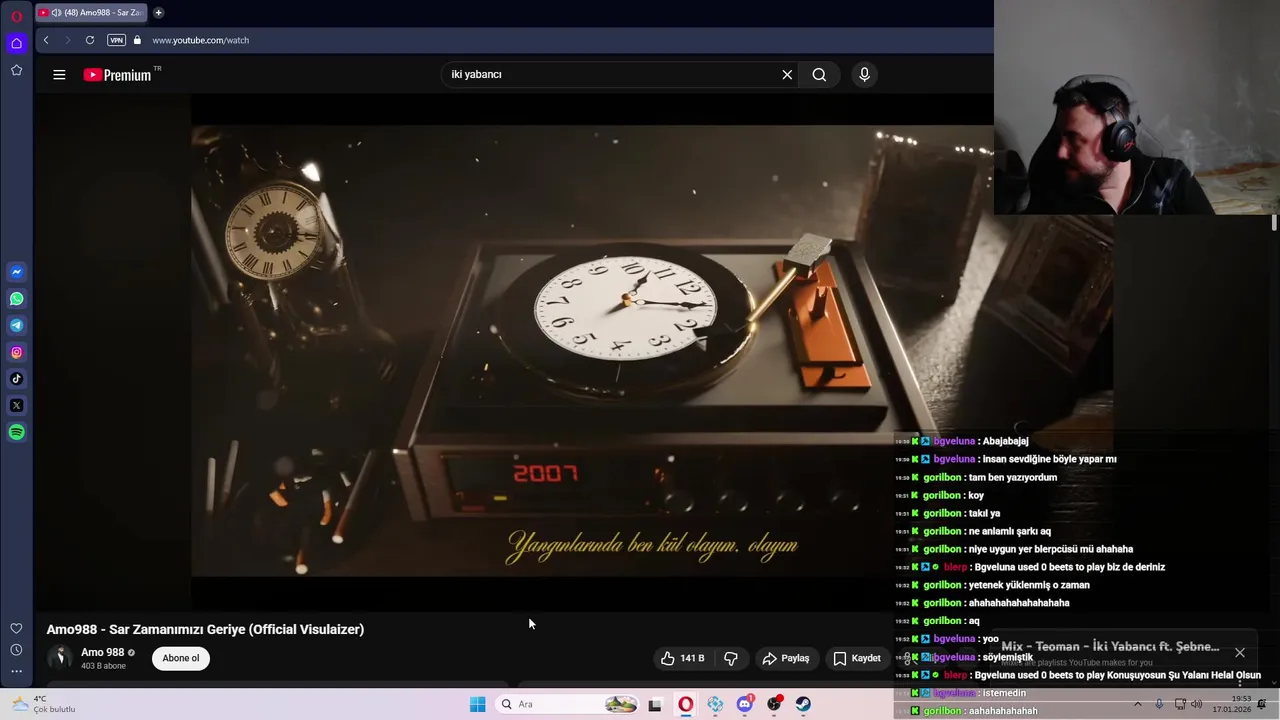
Task: Click video title Sar Zamanımızı Geriye
Action: [205, 629]
